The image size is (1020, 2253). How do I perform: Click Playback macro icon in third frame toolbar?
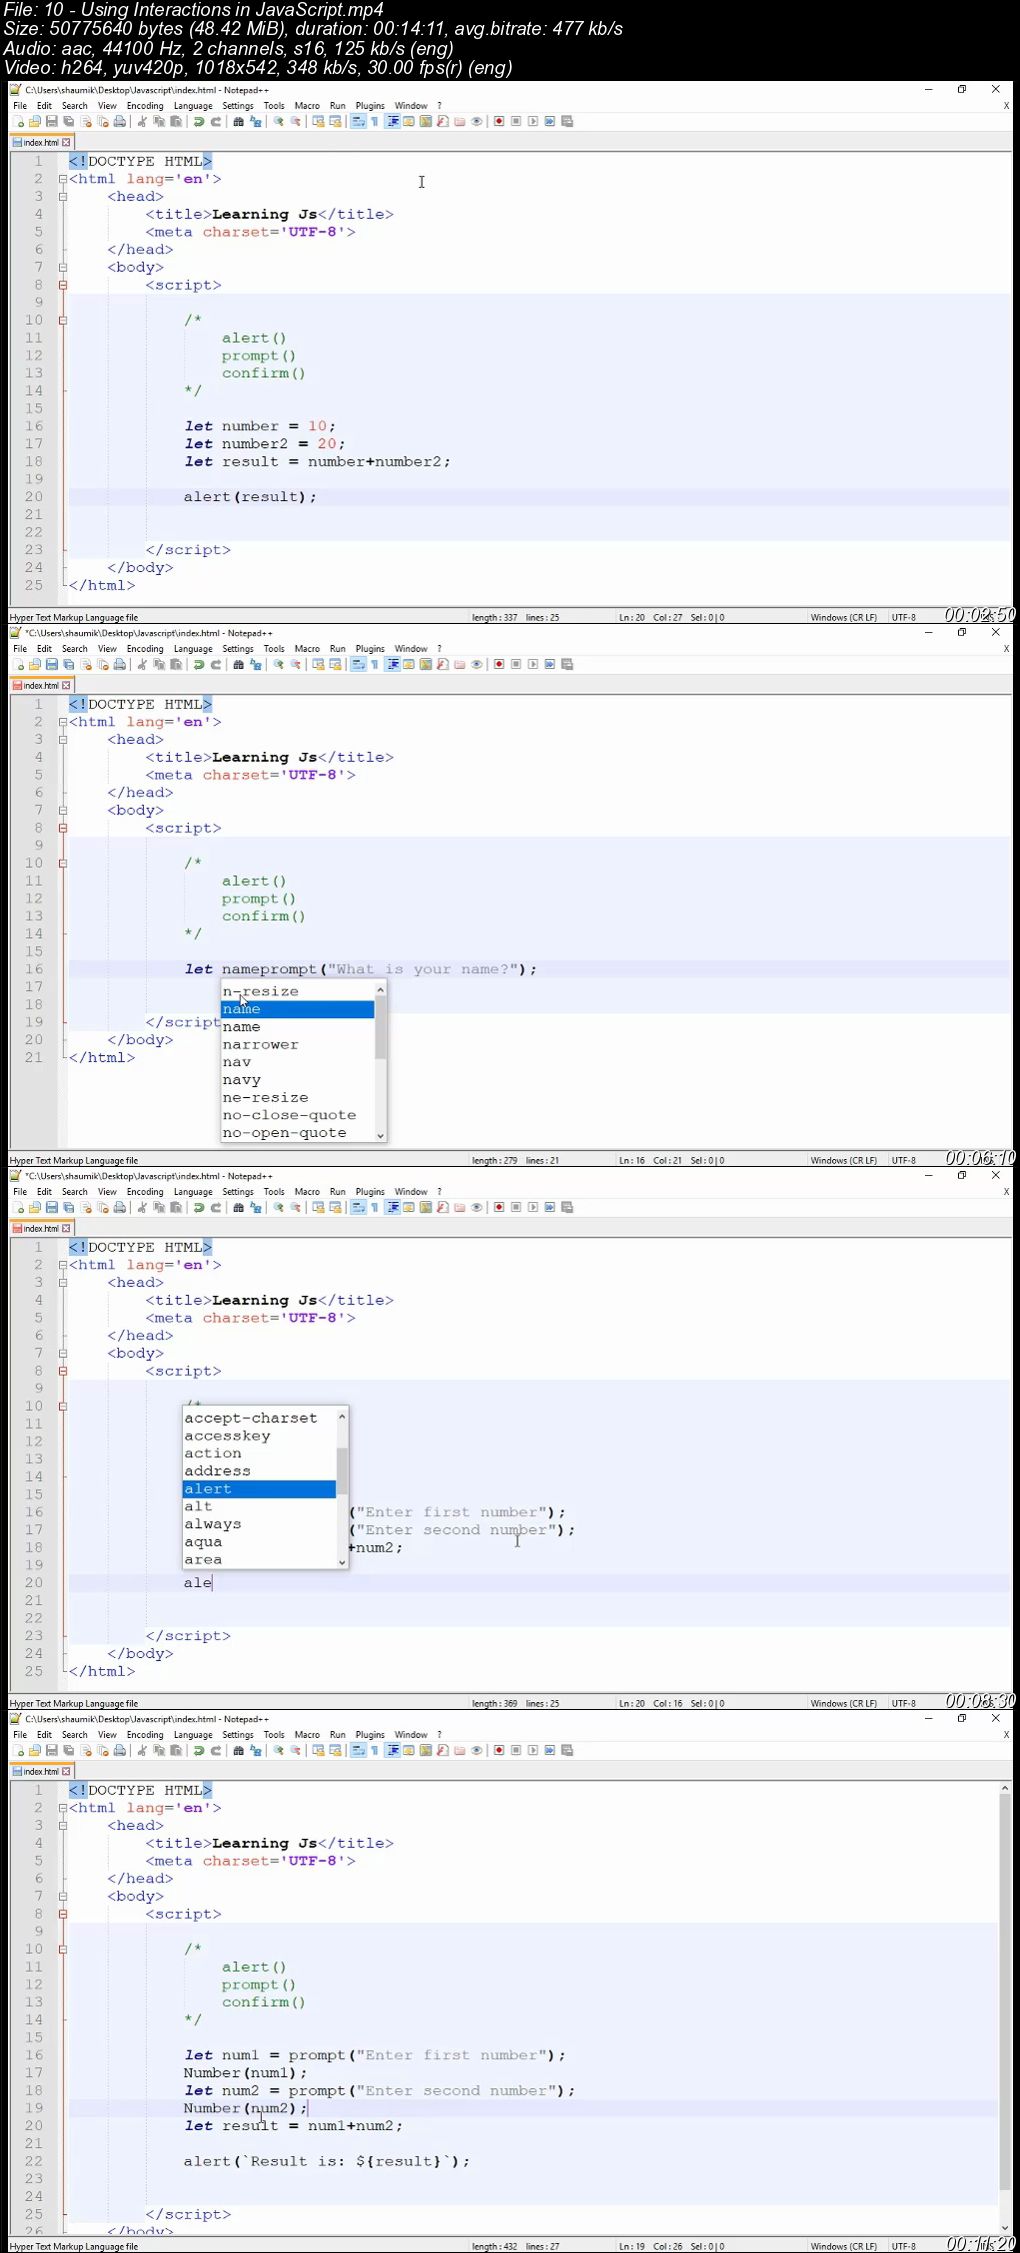pos(533,1208)
